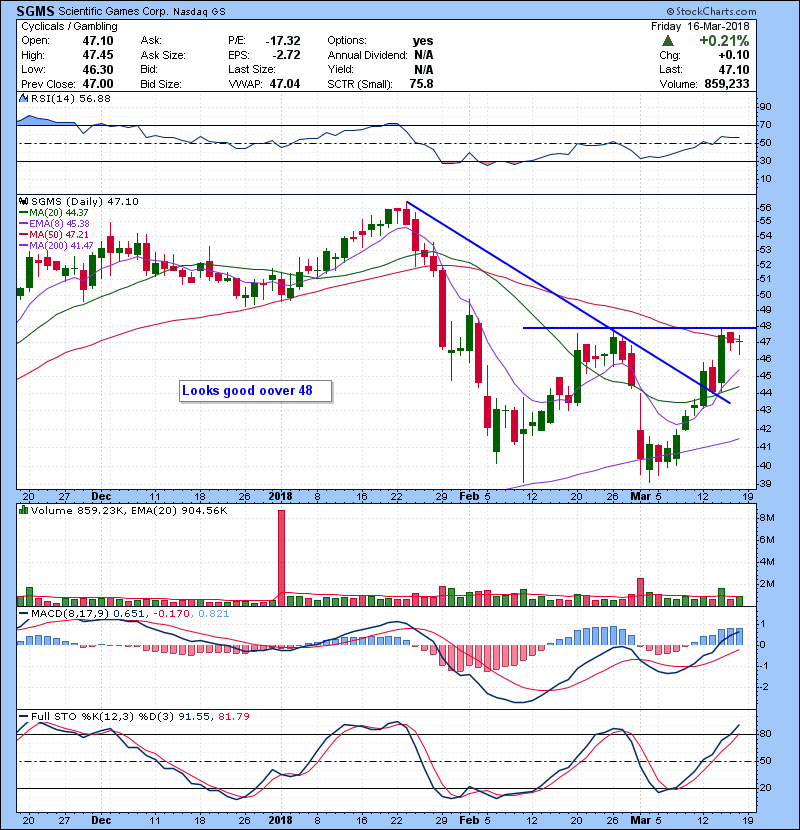
Task: Click the High value 47.45
Action: [x=98, y=55]
